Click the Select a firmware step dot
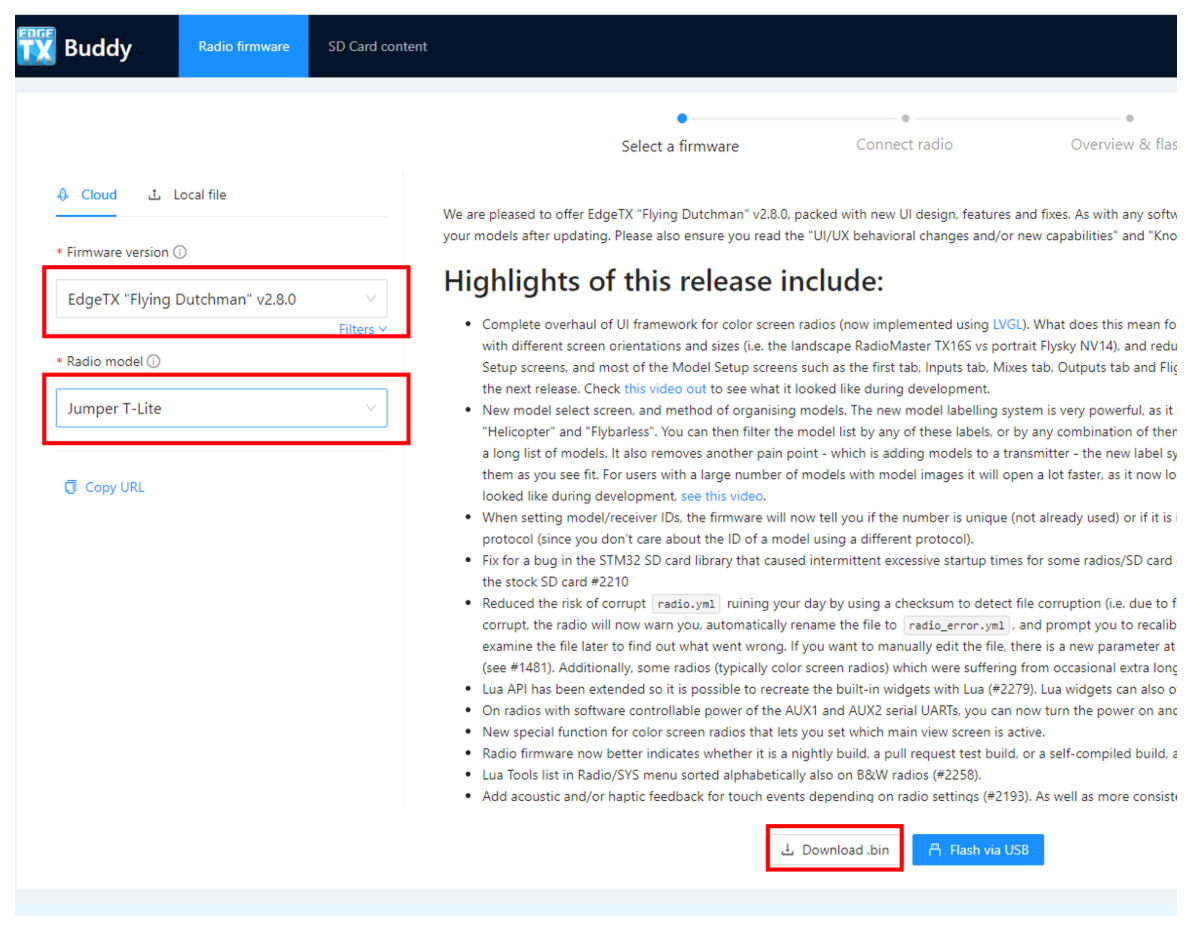The width and height of the screenshot is (1192, 936). pyautogui.click(x=682, y=118)
